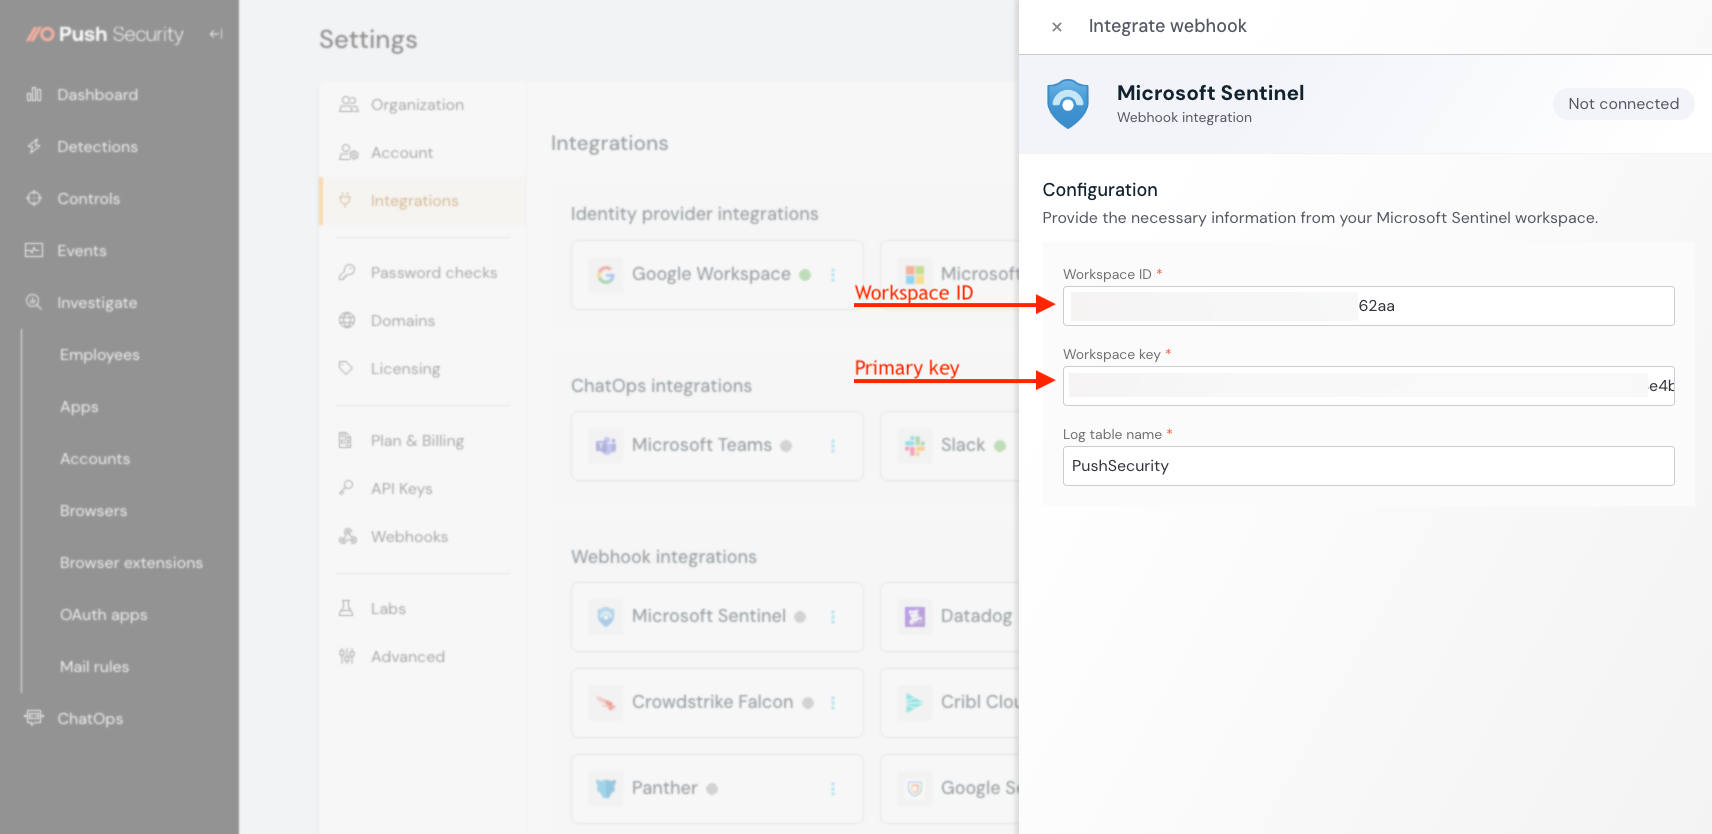Screen dimensions: 1712x834
Task: Click the Detections lightning icon
Action: click(x=34, y=146)
